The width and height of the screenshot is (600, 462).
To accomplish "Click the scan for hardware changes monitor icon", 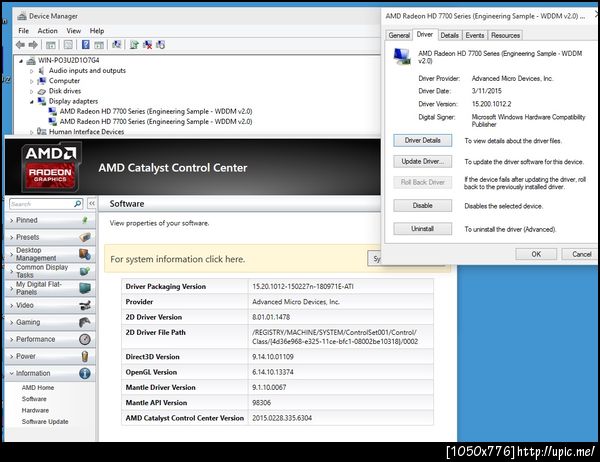I will coord(116,45).
